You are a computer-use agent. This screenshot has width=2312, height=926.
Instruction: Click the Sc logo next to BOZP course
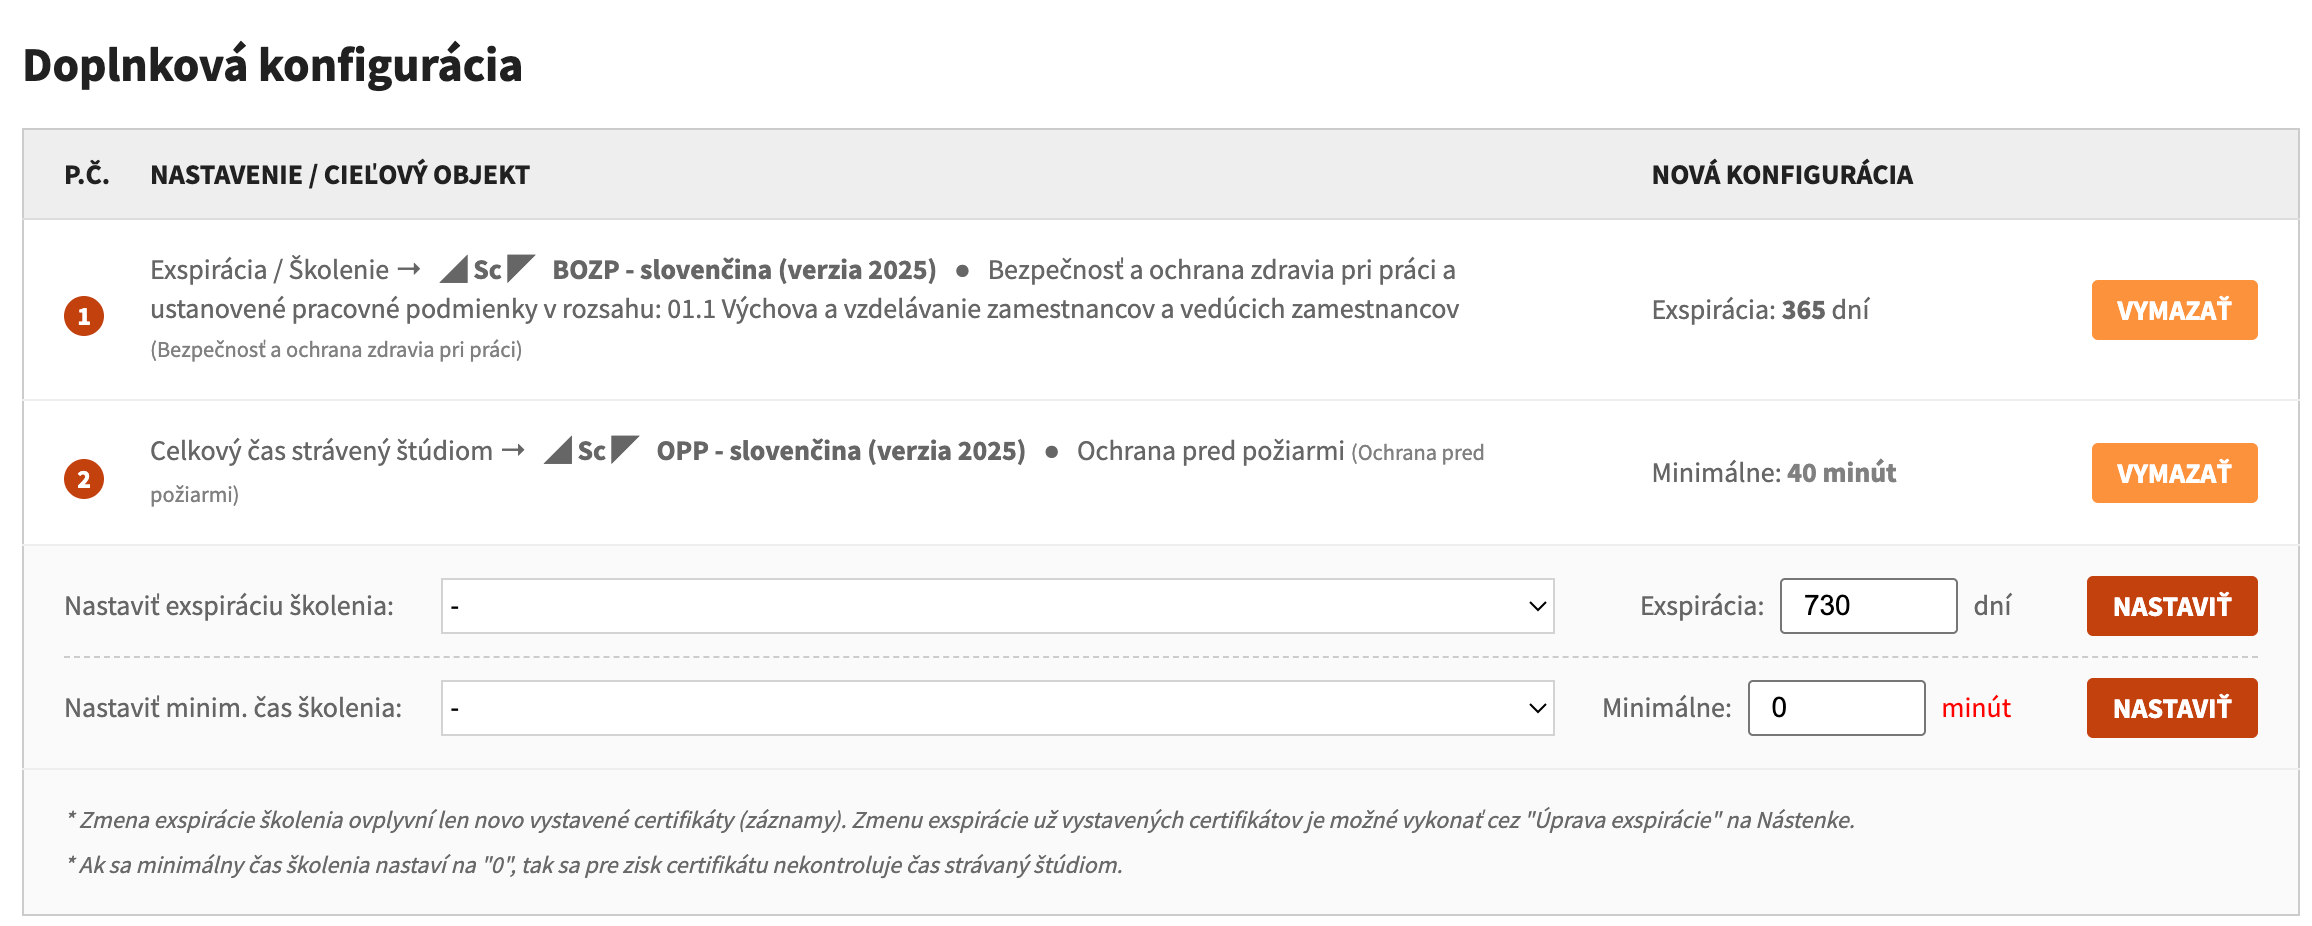pos(488,269)
